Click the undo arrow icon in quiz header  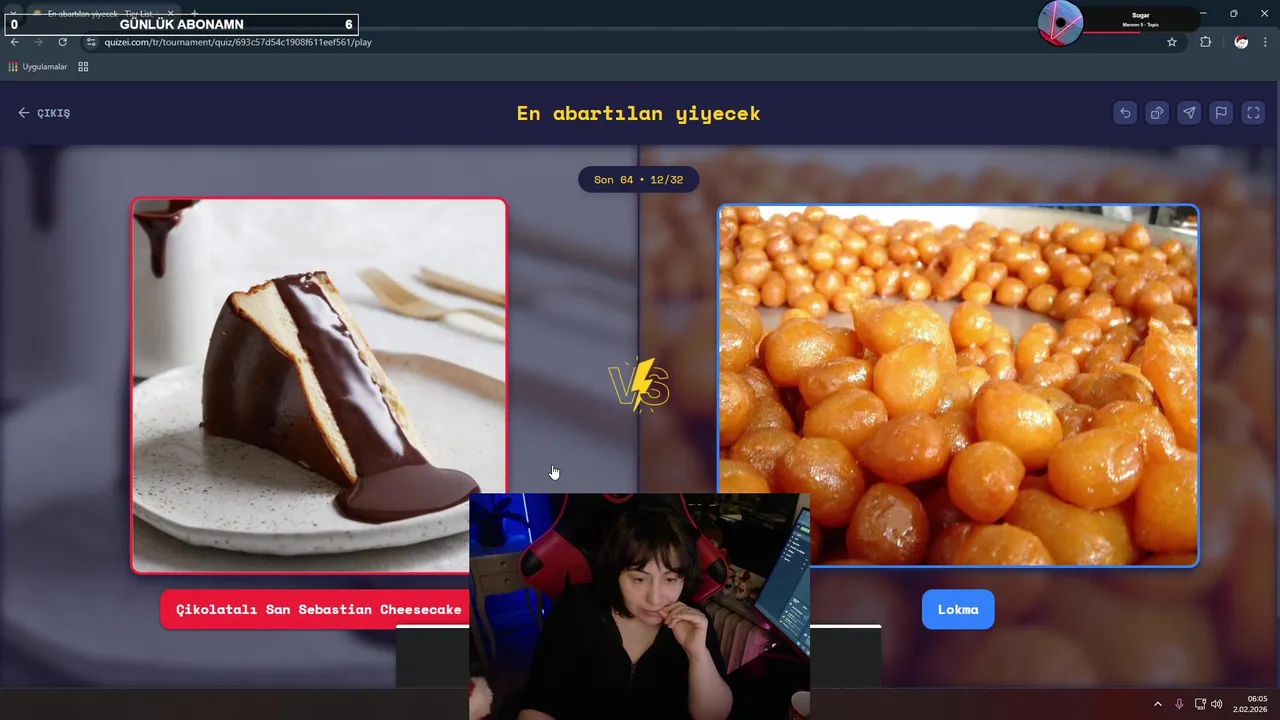tap(1125, 113)
